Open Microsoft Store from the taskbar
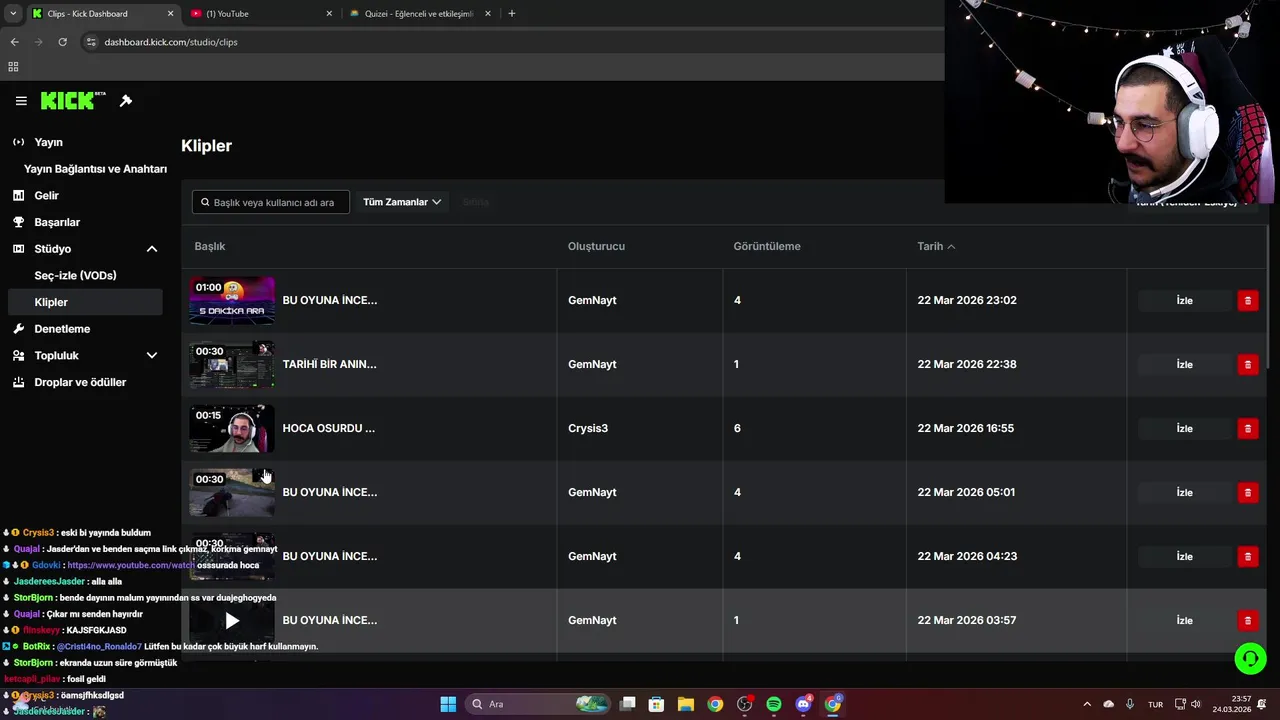 [x=656, y=704]
